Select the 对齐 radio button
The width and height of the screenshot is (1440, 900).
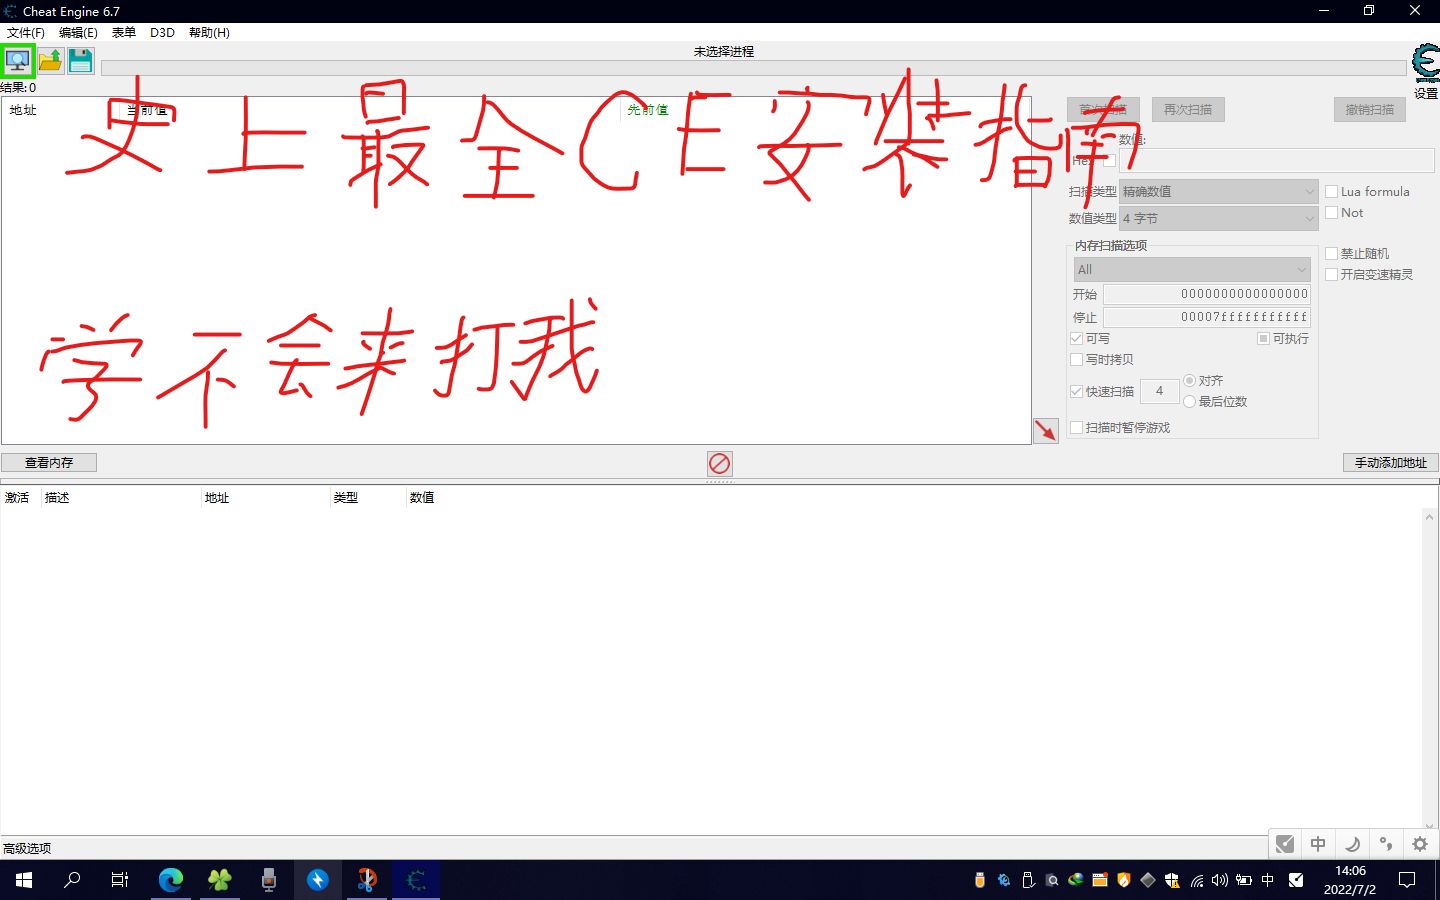click(x=1190, y=380)
